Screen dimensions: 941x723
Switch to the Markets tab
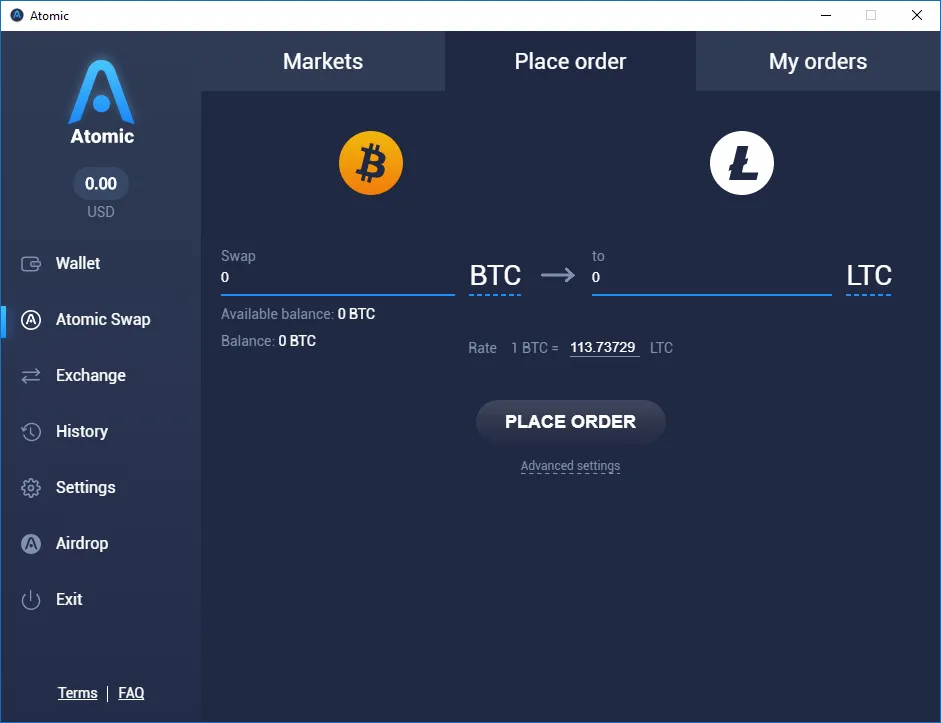pos(323,61)
